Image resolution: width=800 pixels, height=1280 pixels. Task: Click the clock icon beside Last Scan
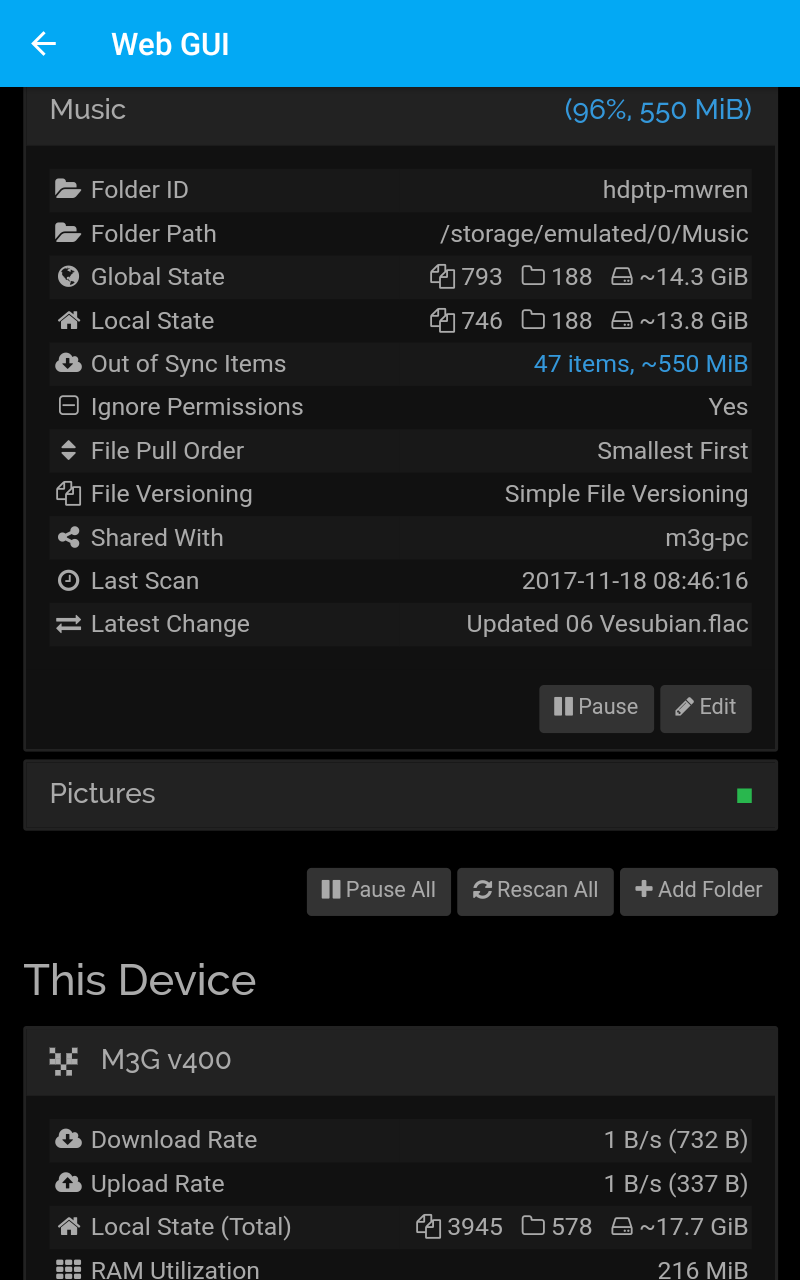pos(67,580)
